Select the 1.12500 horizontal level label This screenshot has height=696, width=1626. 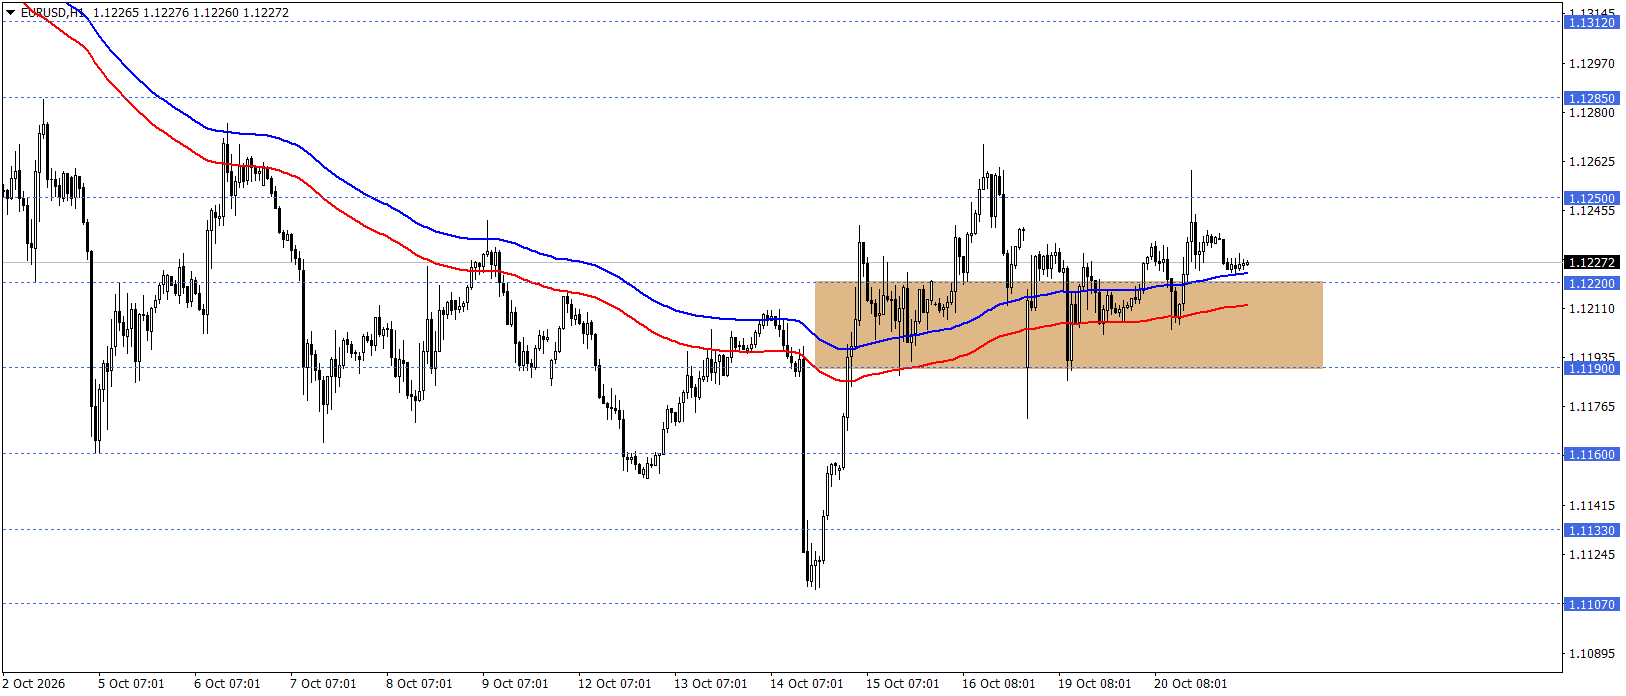[x=1591, y=198]
